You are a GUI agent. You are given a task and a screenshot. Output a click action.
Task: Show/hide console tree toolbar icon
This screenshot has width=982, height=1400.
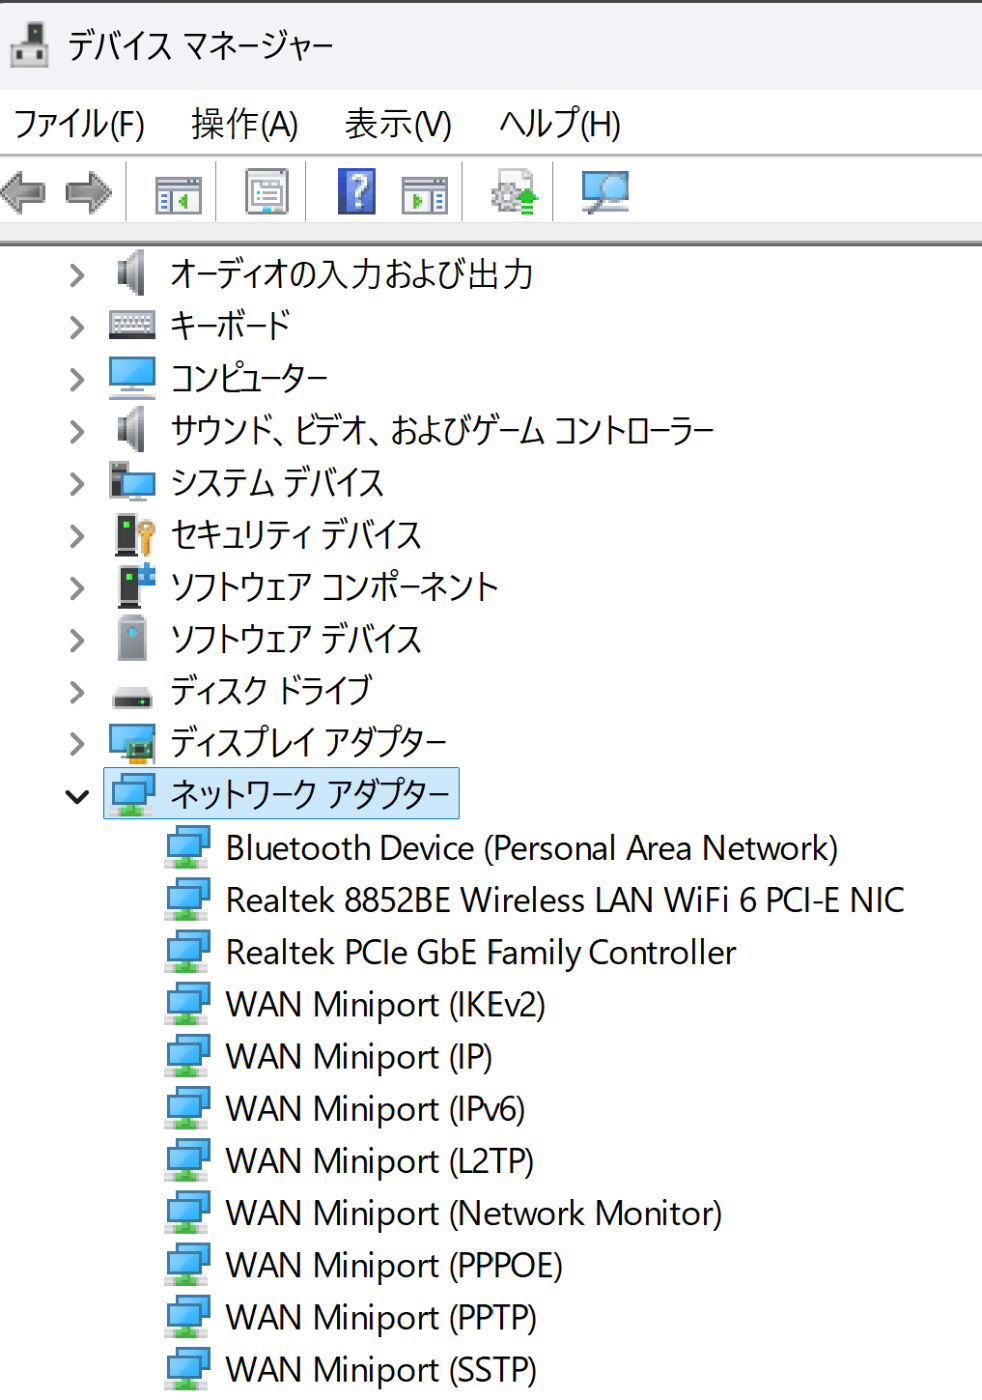(178, 194)
